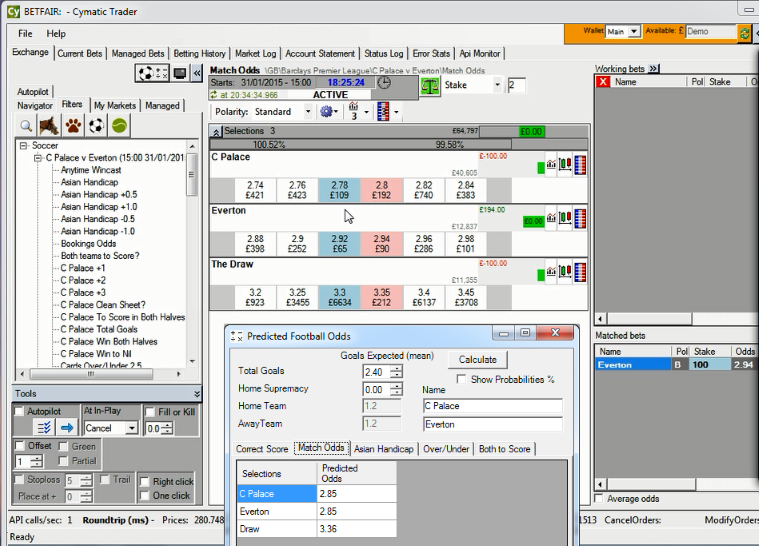
Task: Toggle the Green checkbox
Action: pos(63,446)
